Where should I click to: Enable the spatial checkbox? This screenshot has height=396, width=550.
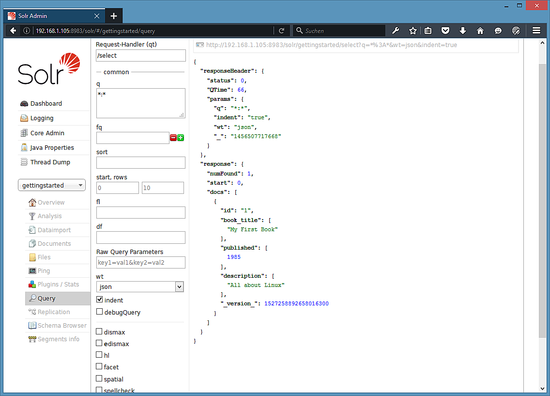pyautogui.click(x=99, y=378)
